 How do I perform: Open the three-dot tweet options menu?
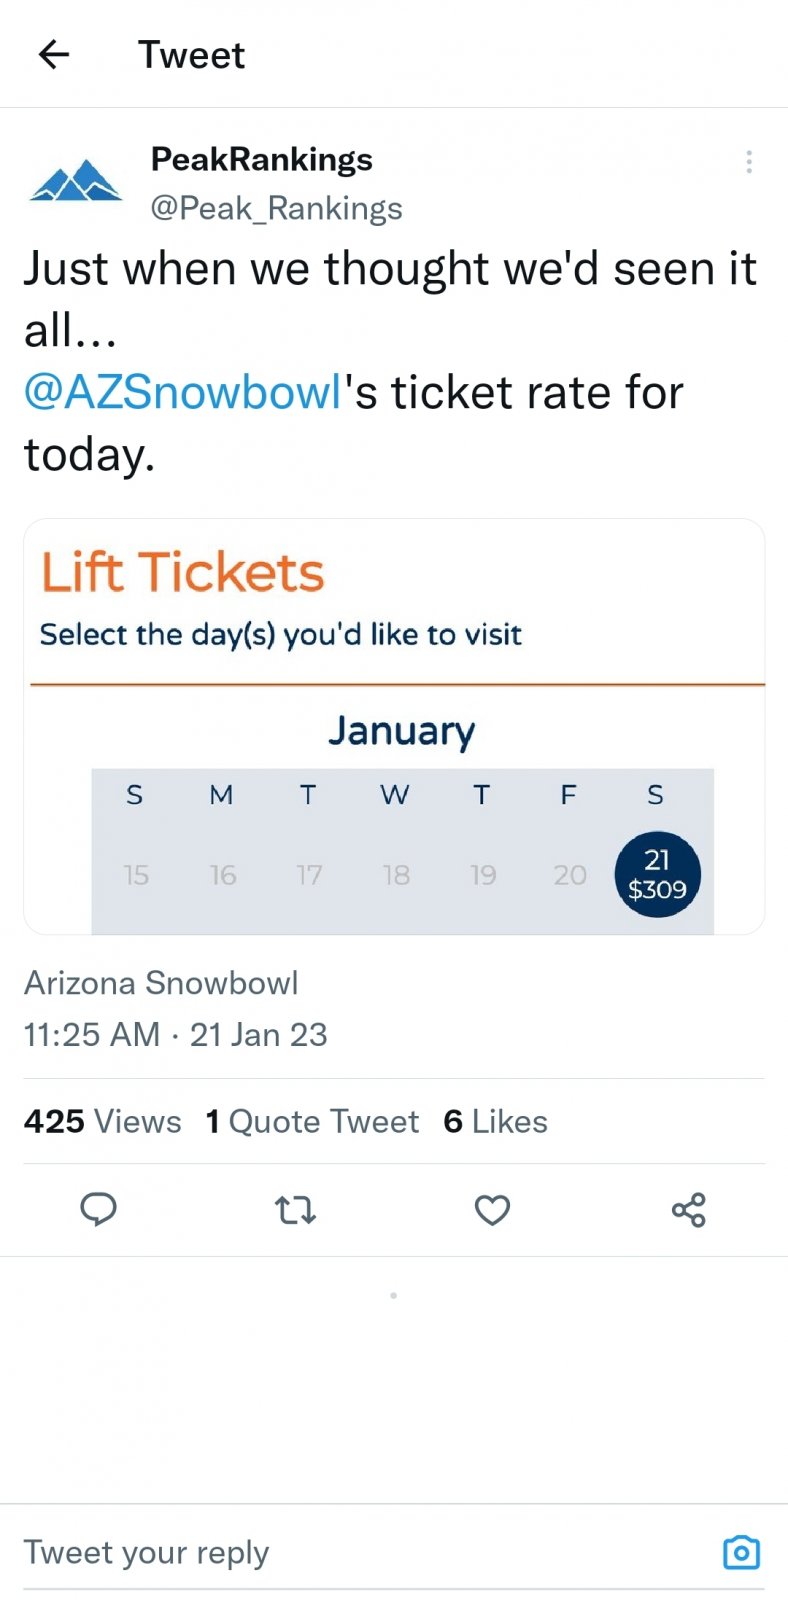(748, 161)
